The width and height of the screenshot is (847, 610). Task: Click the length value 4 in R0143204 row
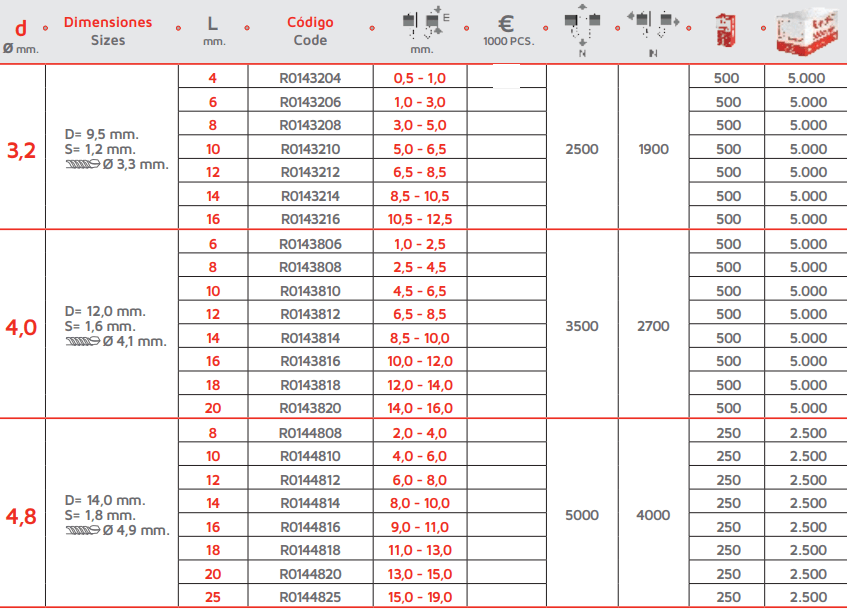[x=213, y=78]
